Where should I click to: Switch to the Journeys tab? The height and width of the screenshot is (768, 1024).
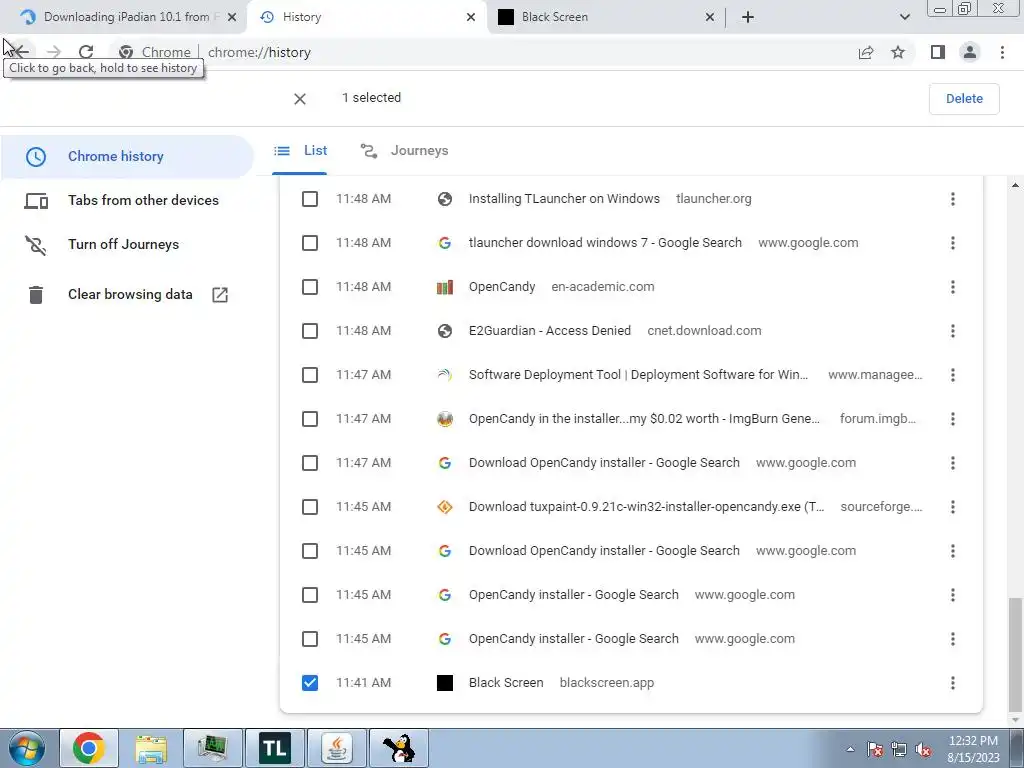point(404,151)
